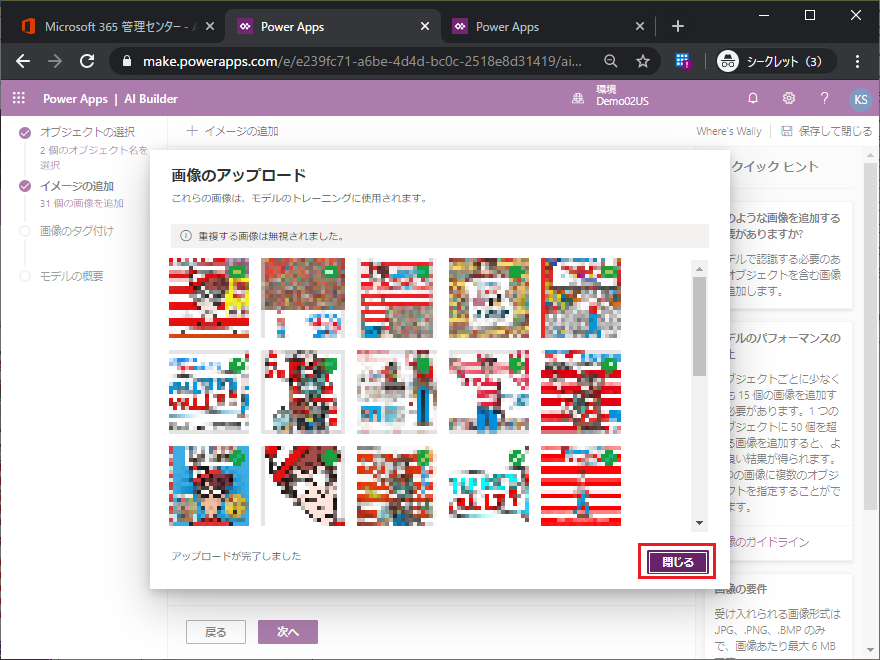Open the Power Apps app launcher waffle
This screenshot has height=660, width=880.
pyautogui.click(x=18, y=98)
